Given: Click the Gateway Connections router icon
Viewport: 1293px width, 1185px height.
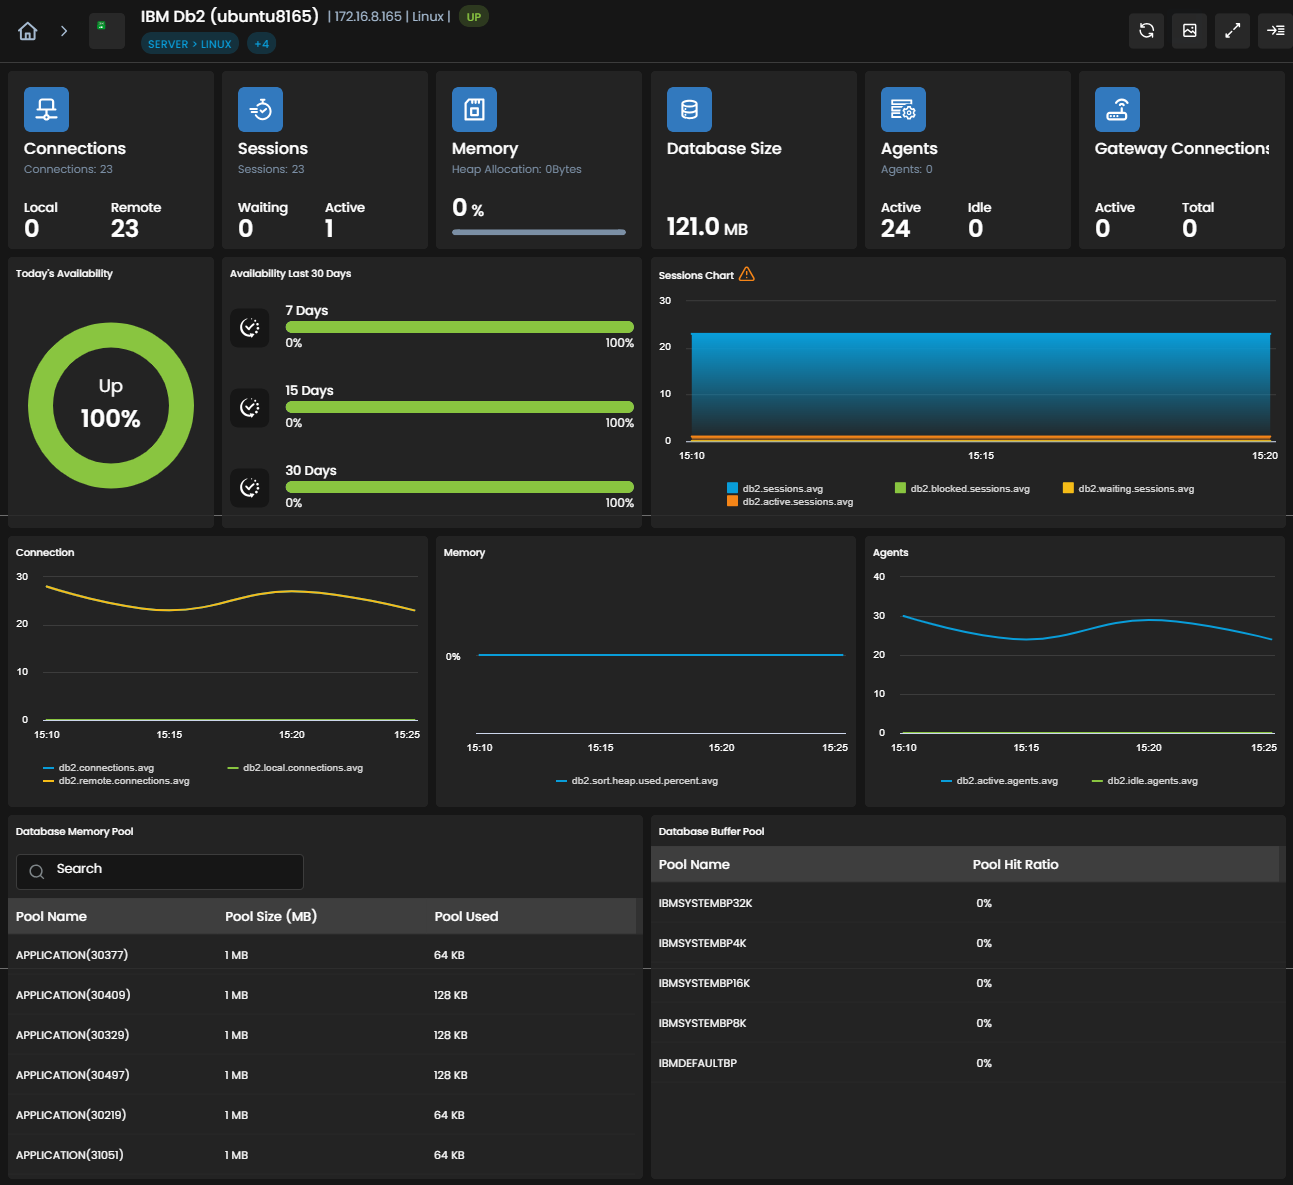Looking at the screenshot, I should pyautogui.click(x=1117, y=110).
